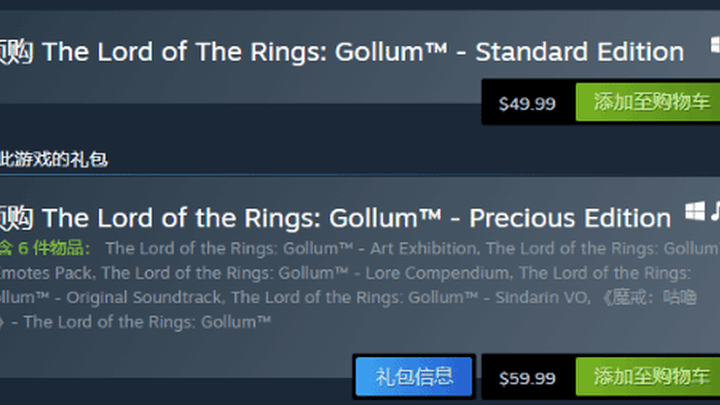Click the Gollum Precious Edition title
Image resolution: width=720 pixels, height=405 pixels.
[357, 218]
